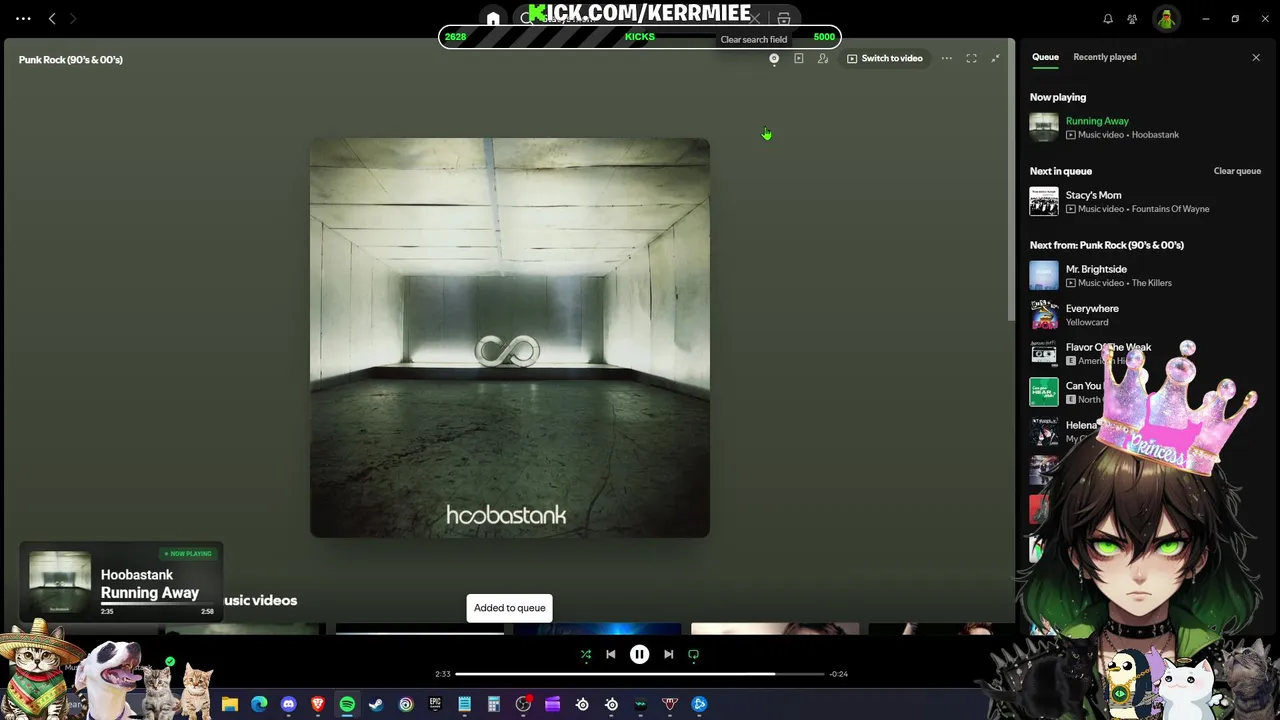Open Epic Games Launcher from taskbar
Image resolution: width=1280 pixels, height=720 pixels.
[435, 704]
